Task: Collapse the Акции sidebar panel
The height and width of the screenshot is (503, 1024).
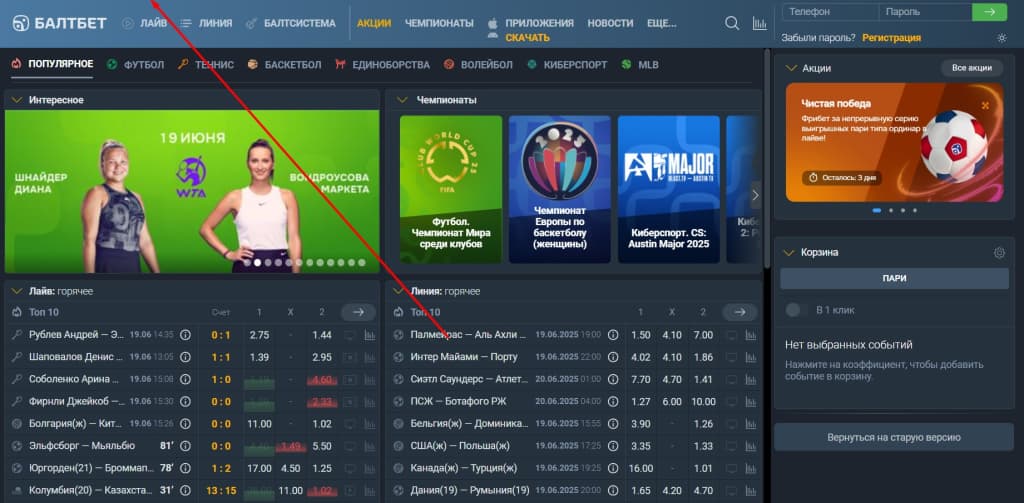Action: tap(791, 68)
